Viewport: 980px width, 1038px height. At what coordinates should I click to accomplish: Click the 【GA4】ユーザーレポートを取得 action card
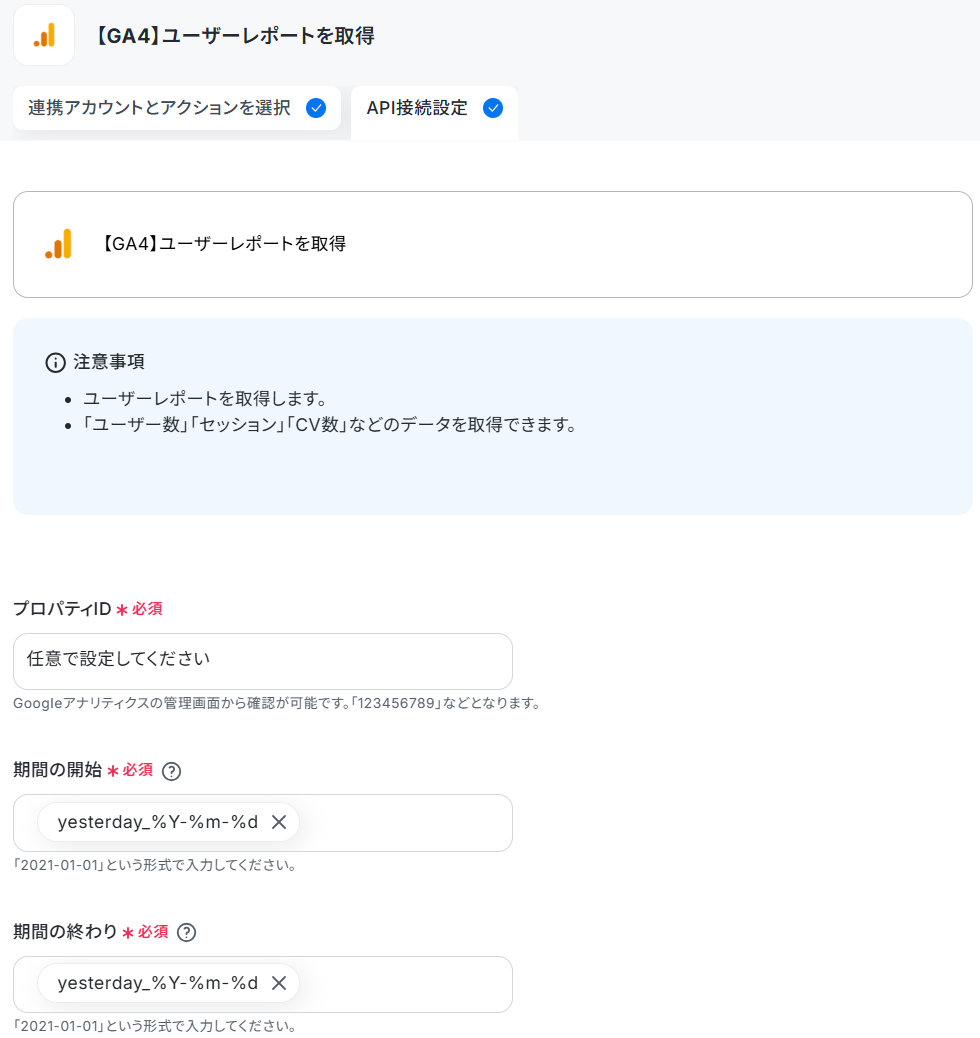click(x=493, y=244)
